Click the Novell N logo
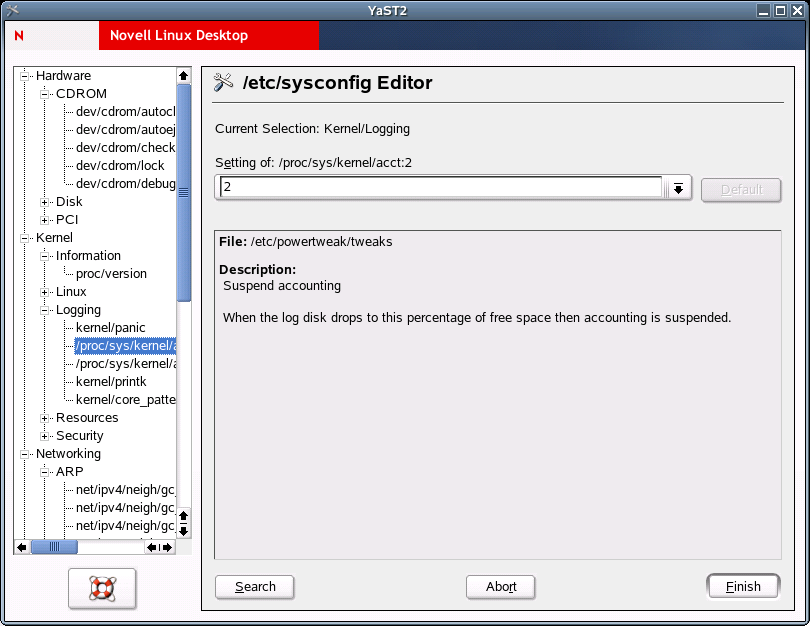Viewport: 810px width, 626px height. click(x=19, y=36)
